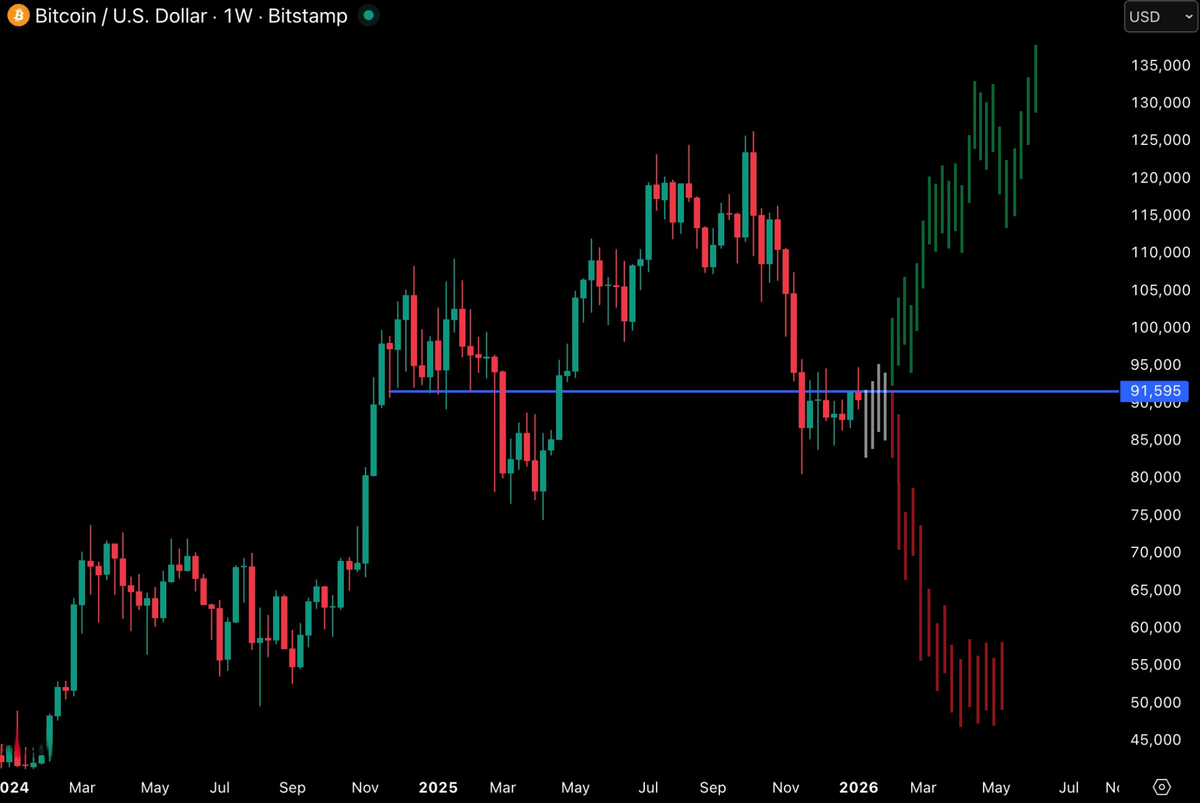
Task: Open chart settings gear icon
Action: [x=1161, y=786]
